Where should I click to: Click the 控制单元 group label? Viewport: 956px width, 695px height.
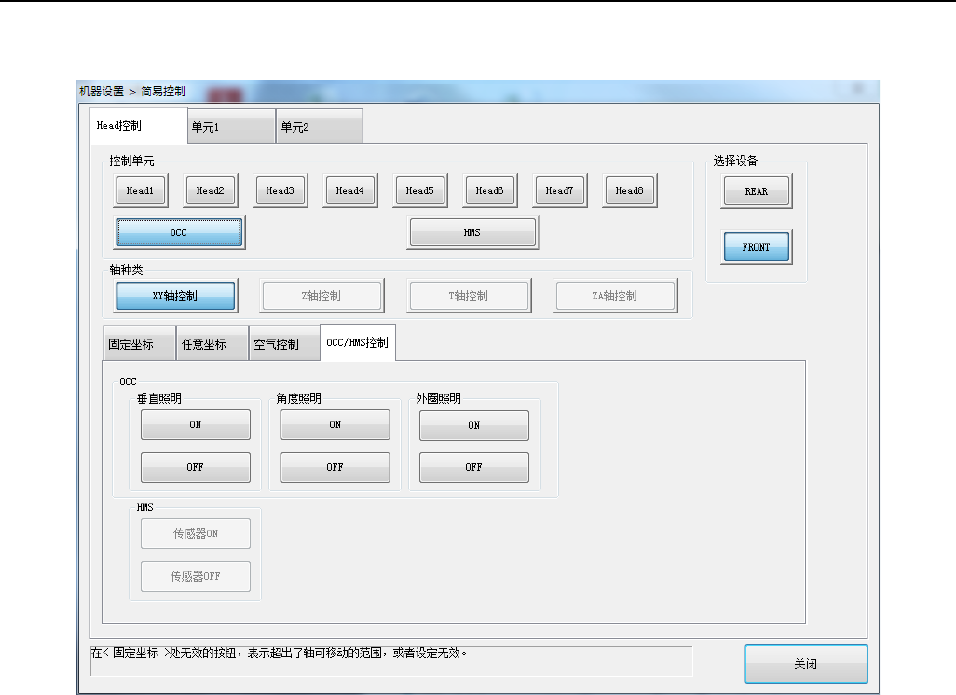coord(132,161)
